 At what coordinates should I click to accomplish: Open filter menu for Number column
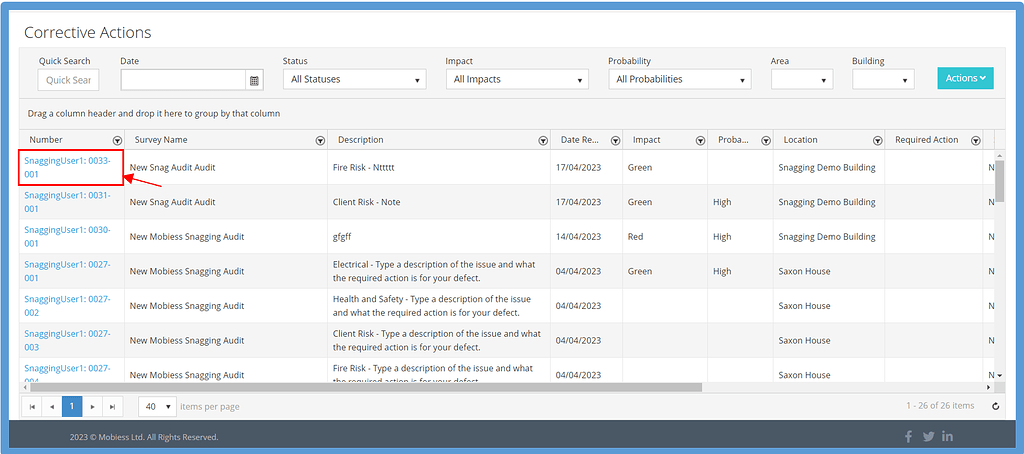pyautogui.click(x=118, y=140)
